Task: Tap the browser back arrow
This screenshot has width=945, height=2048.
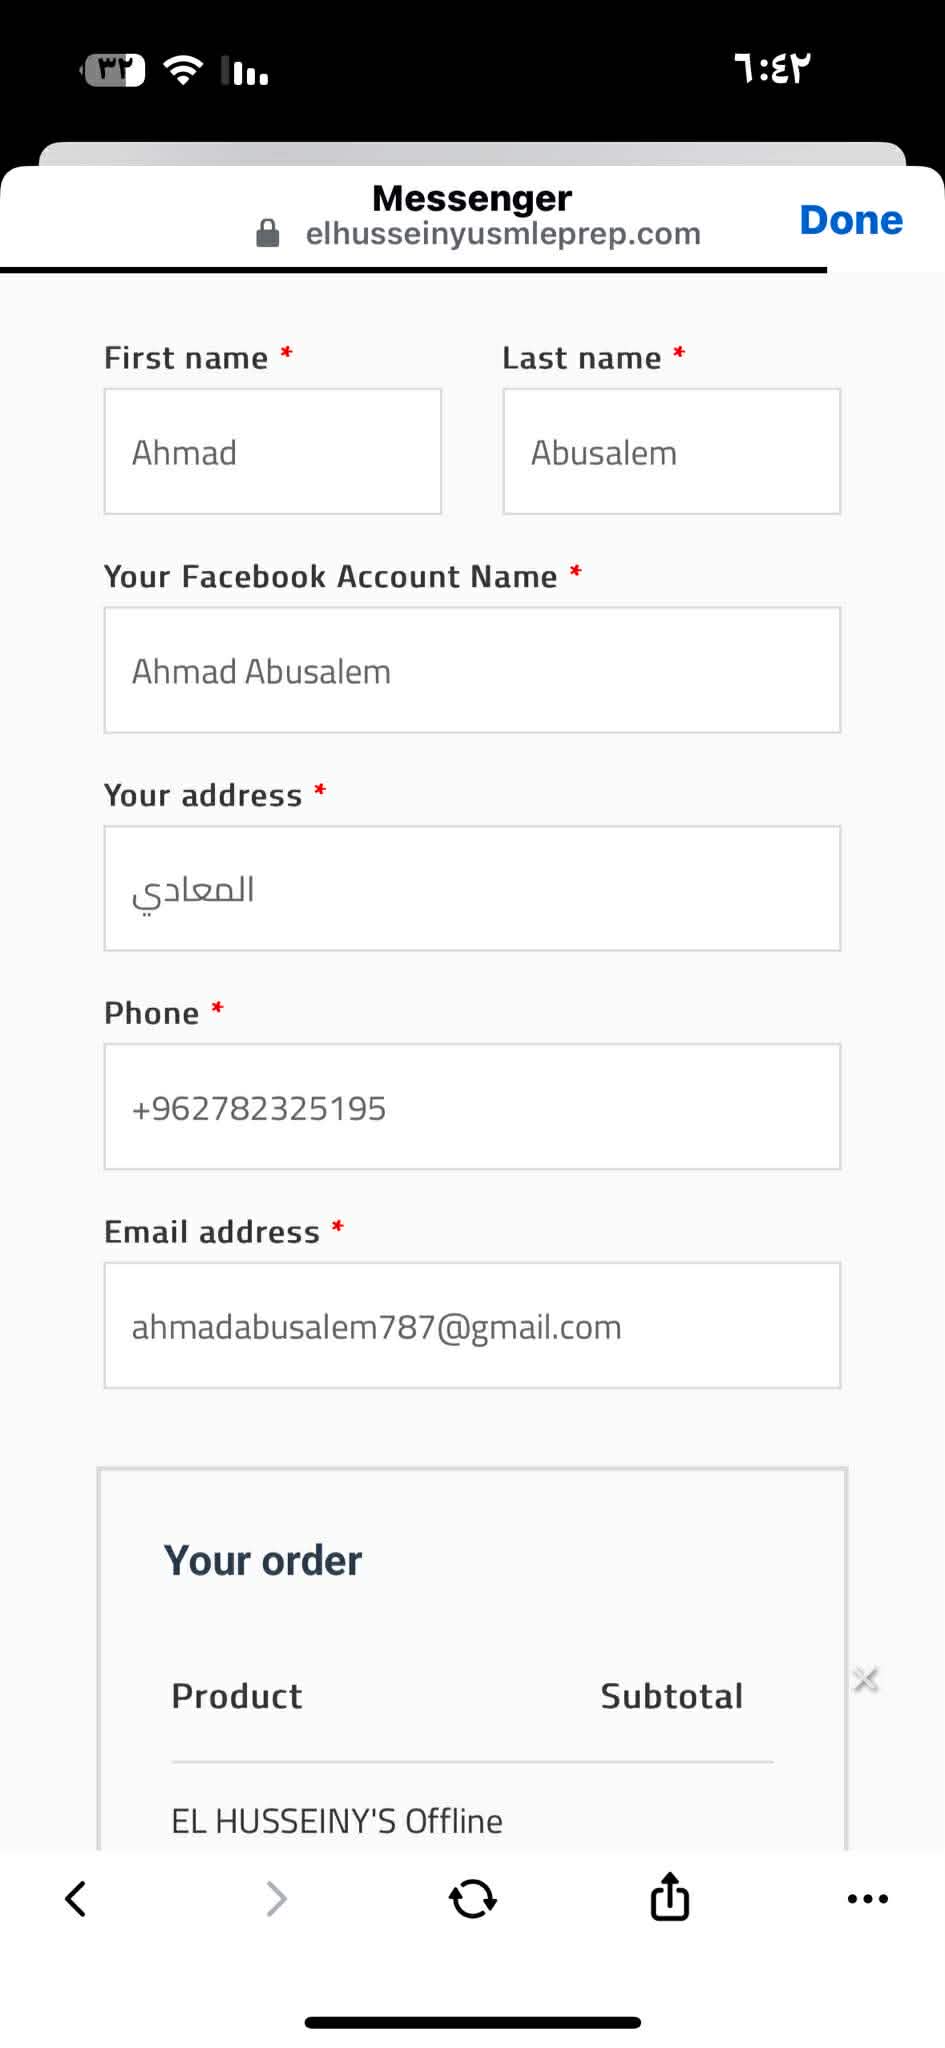Action: coord(76,1898)
